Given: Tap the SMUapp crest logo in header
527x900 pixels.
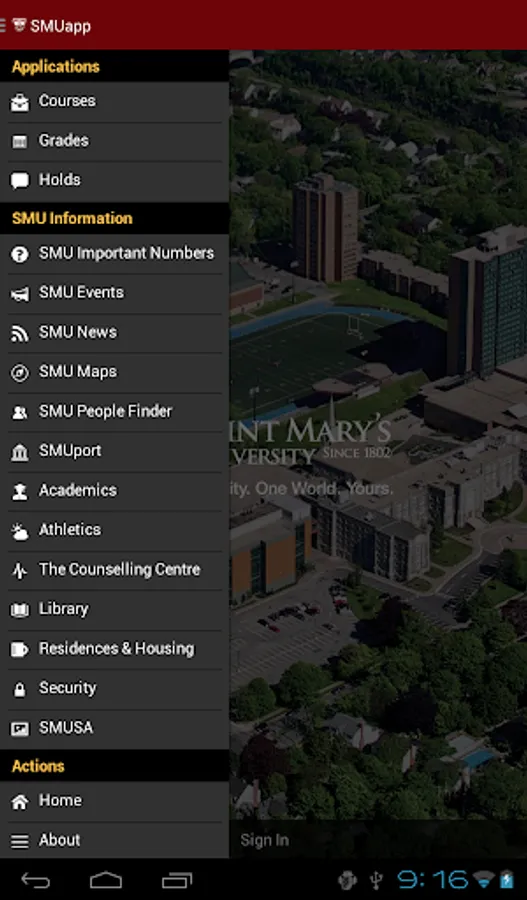Looking at the screenshot, I should [x=19, y=25].
